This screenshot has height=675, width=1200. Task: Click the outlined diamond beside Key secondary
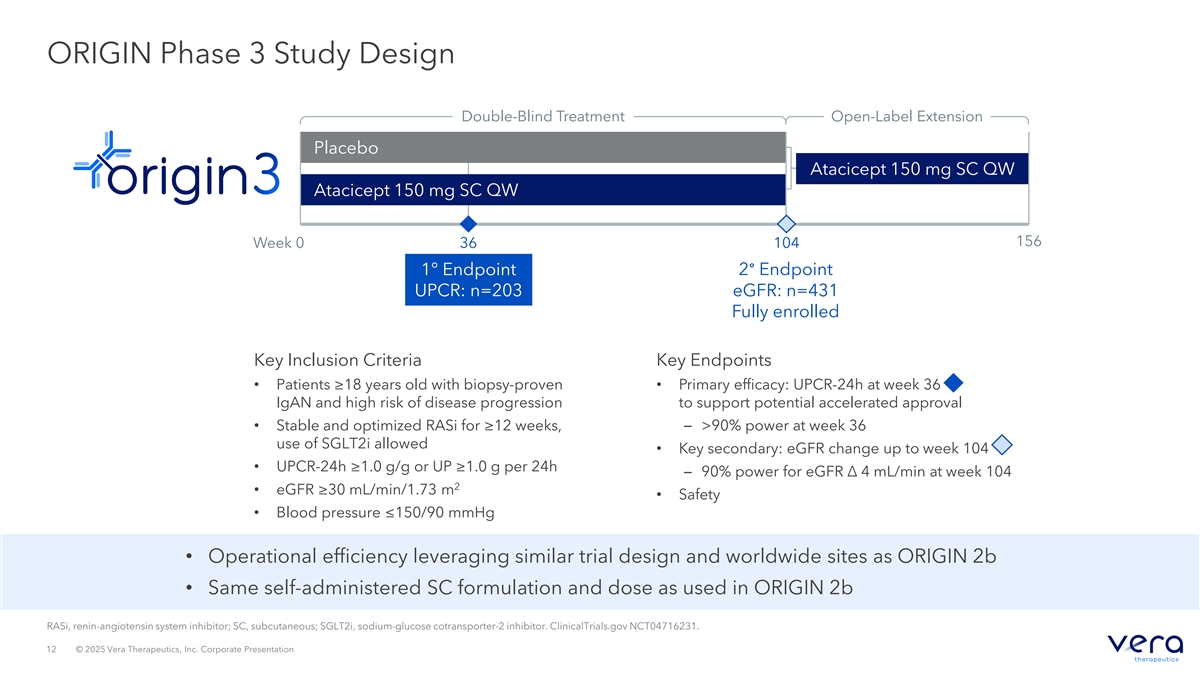(1003, 445)
